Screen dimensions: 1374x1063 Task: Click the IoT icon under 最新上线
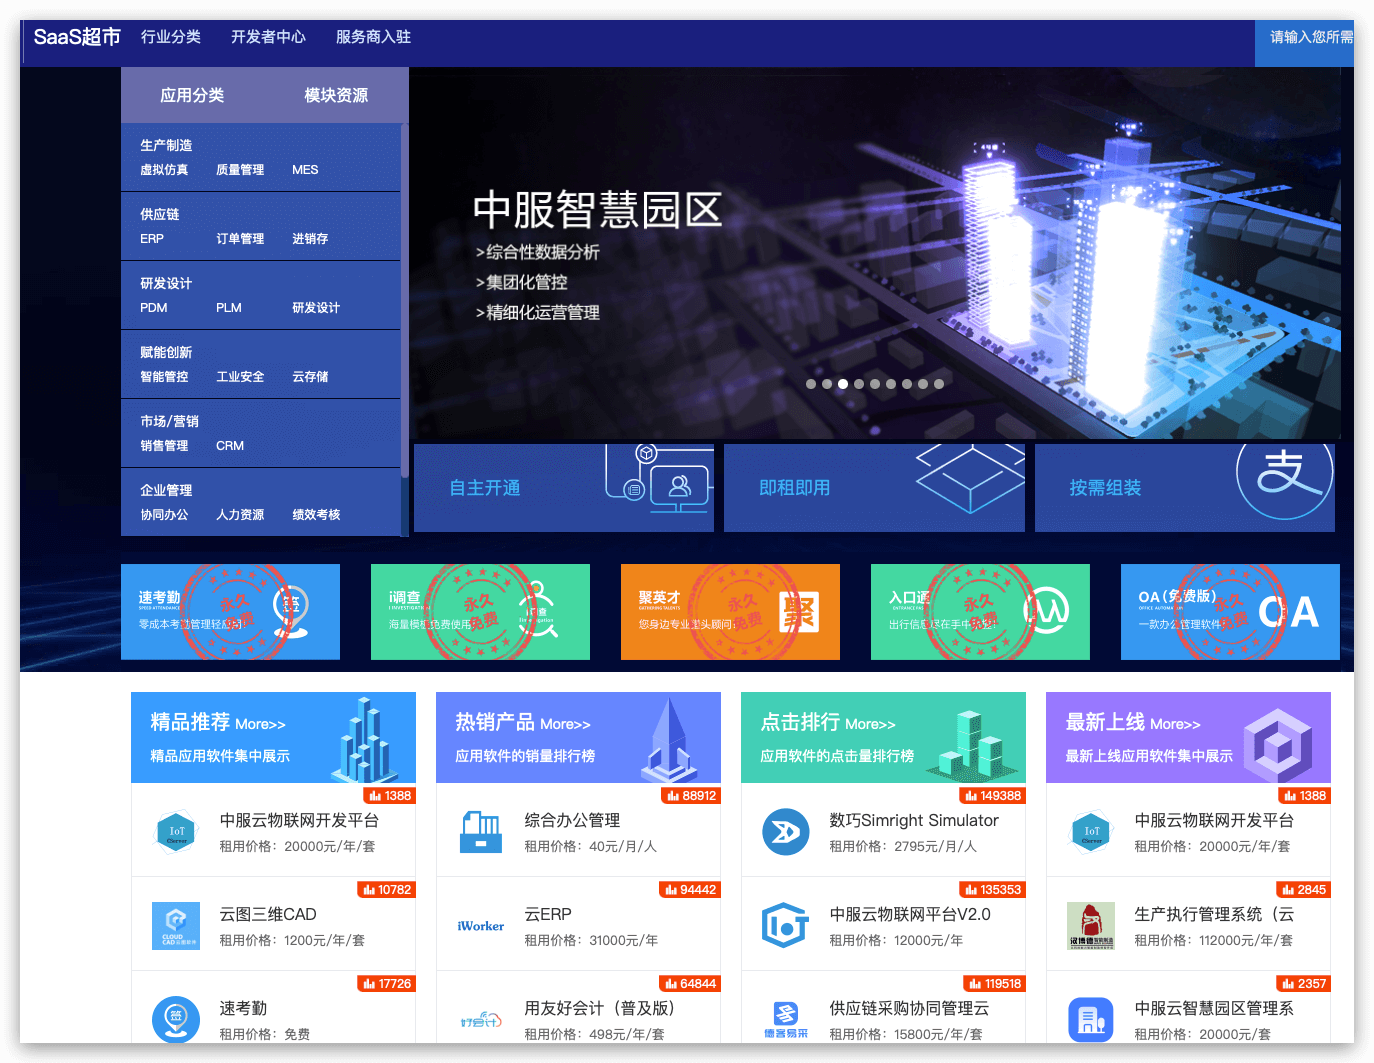click(x=1091, y=831)
